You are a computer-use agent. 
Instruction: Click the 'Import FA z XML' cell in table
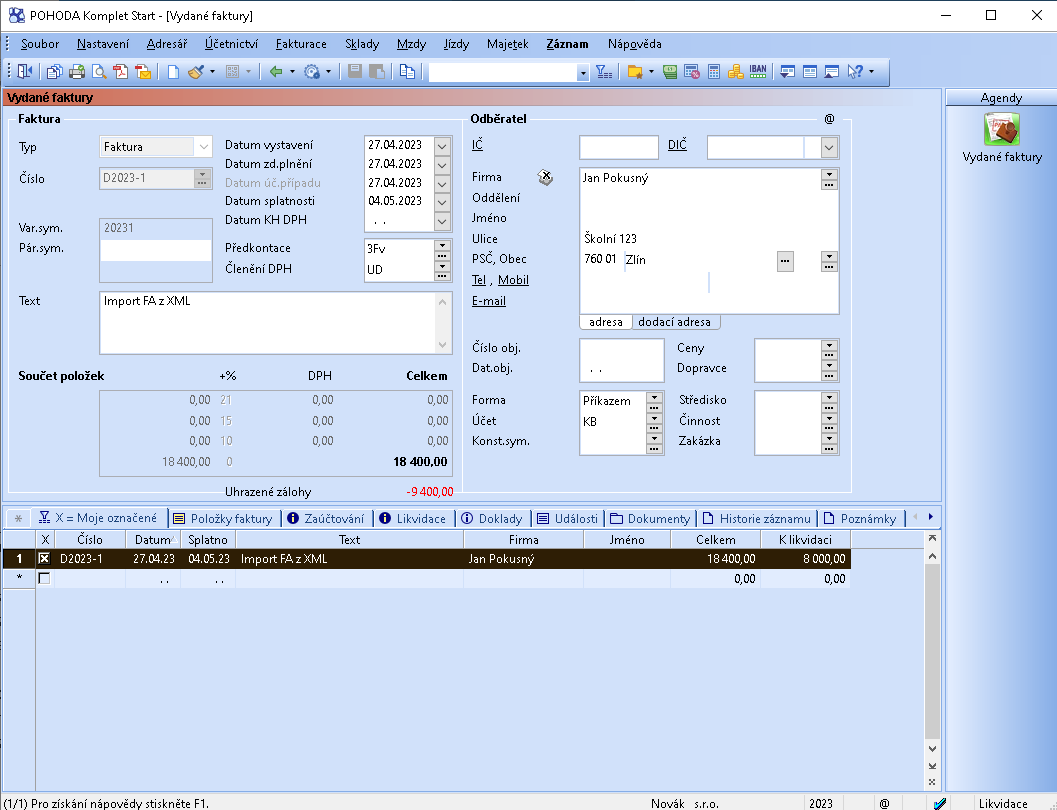[x=349, y=559]
